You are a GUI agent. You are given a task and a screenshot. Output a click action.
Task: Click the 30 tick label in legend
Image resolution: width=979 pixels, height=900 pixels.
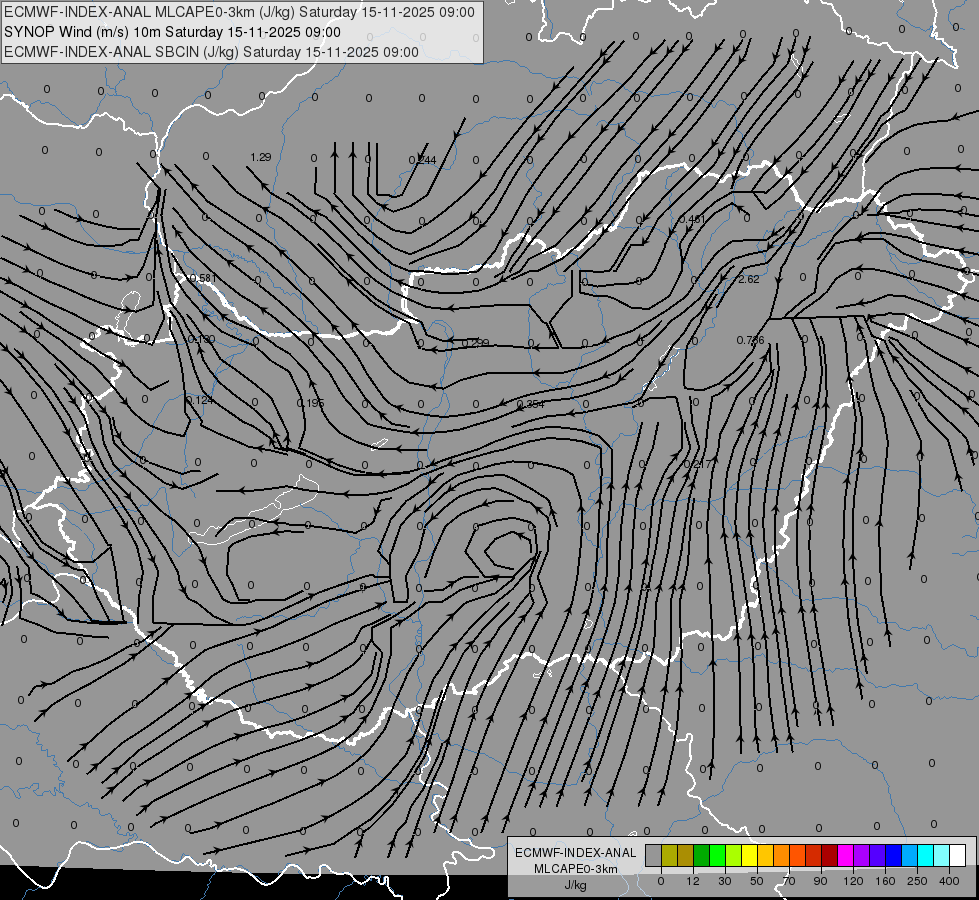725,881
